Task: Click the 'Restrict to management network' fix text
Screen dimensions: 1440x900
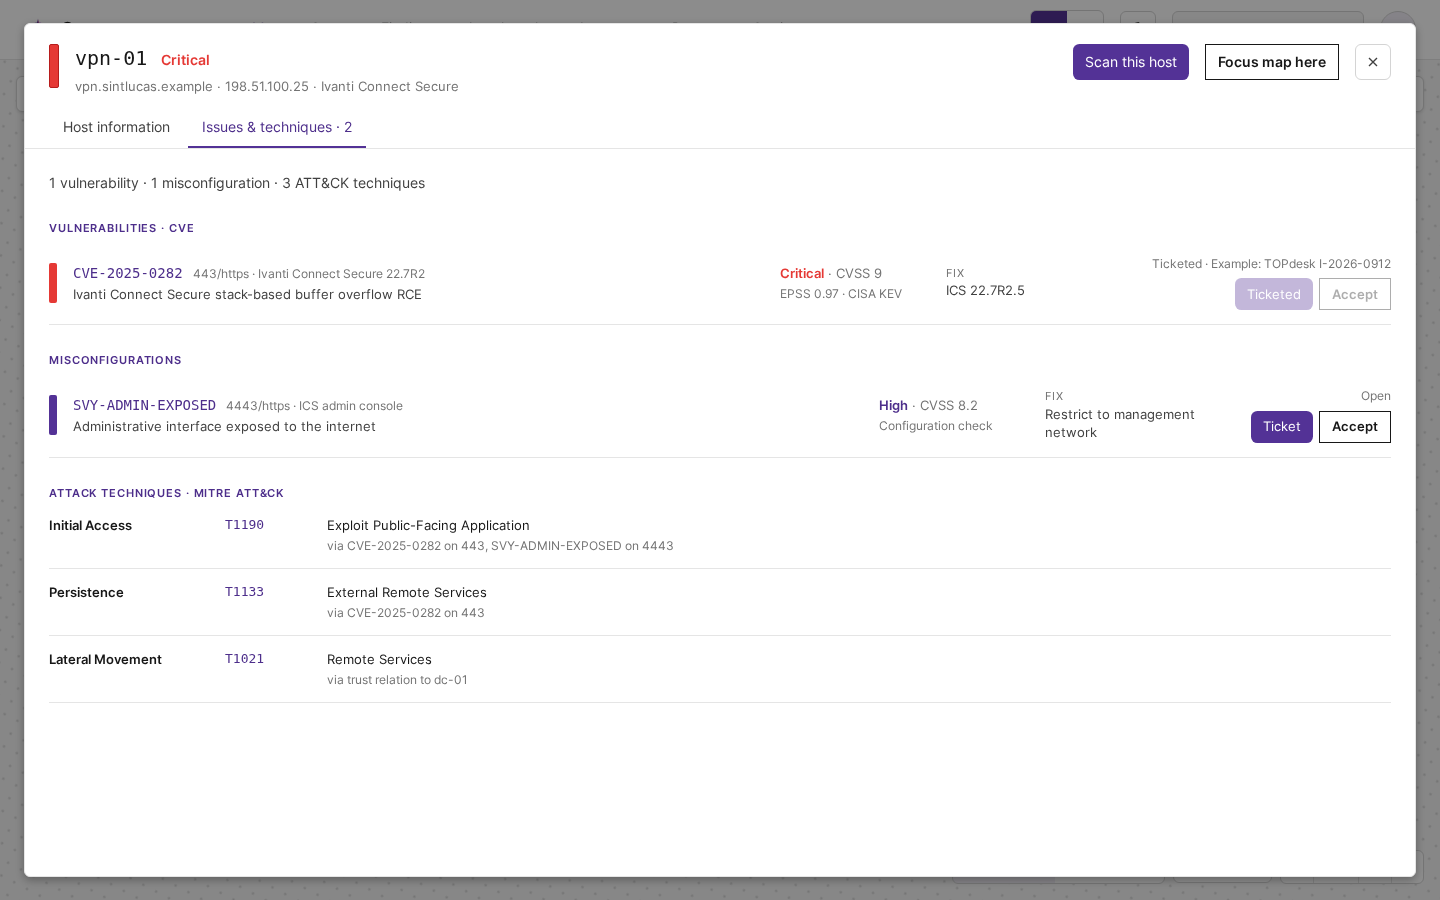Action: [x=1120, y=424]
